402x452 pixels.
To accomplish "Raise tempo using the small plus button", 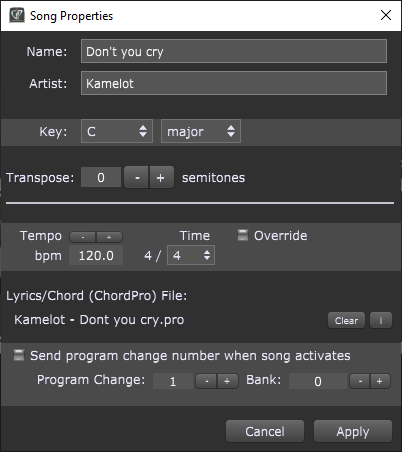I will pyautogui.click(x=109, y=237).
